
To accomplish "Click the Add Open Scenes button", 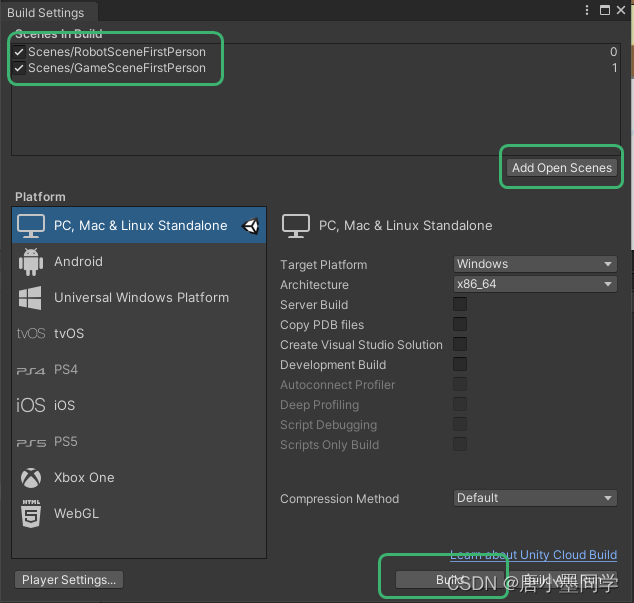I will pyautogui.click(x=562, y=168).
